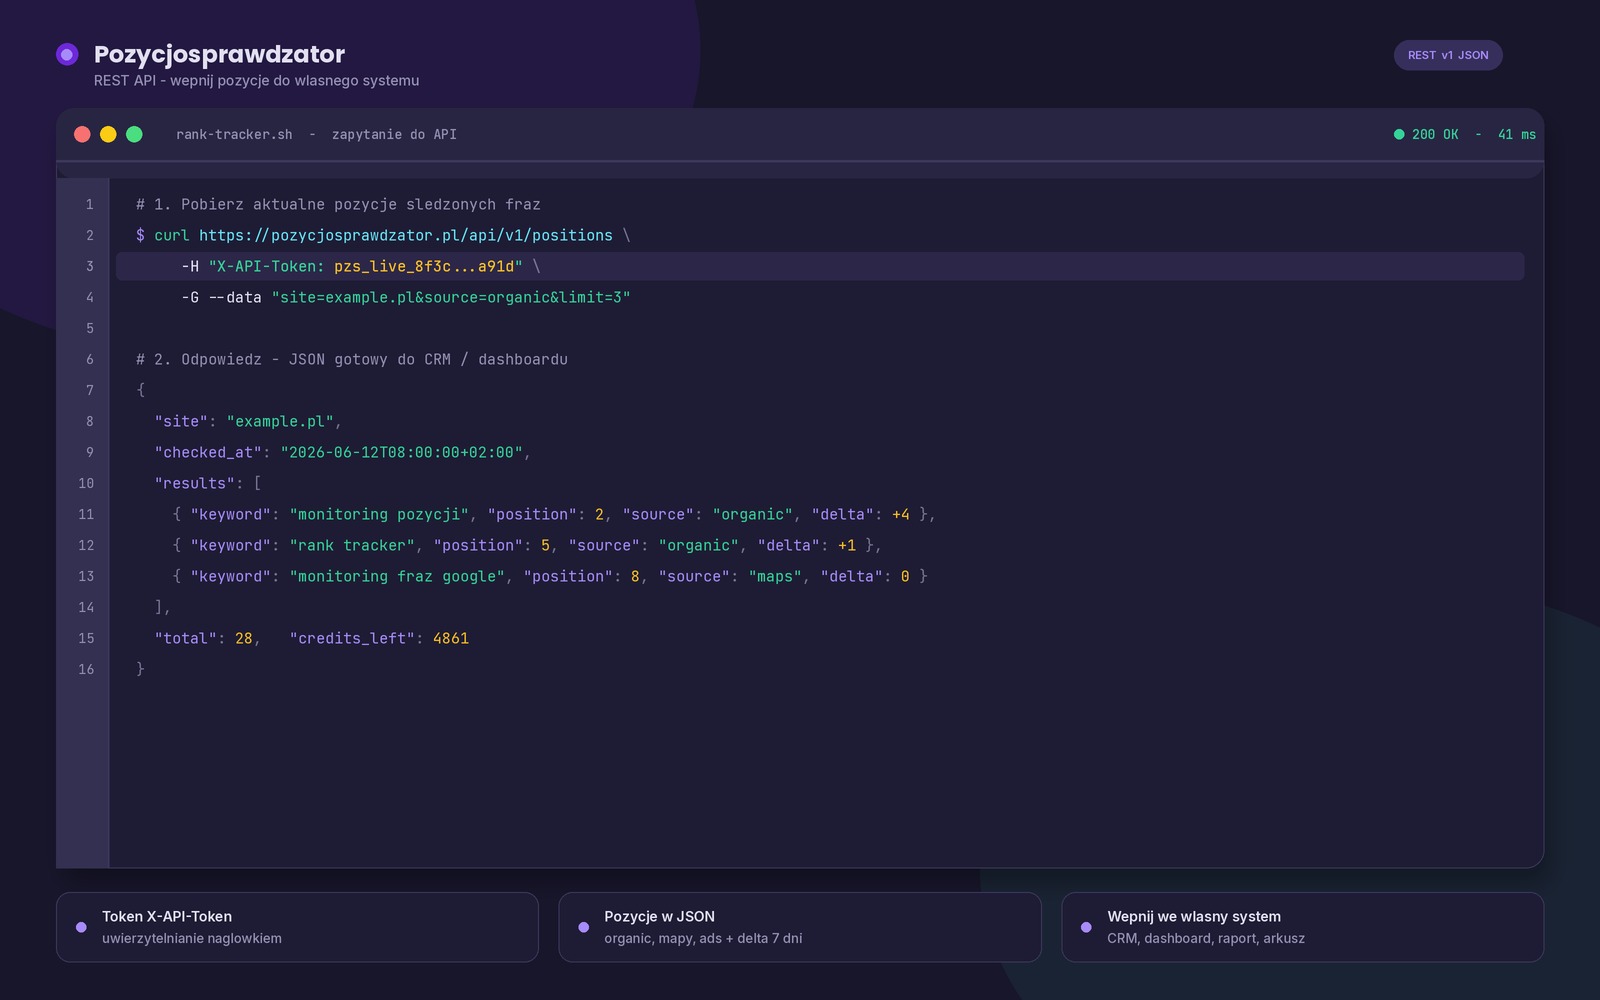Click 'uwierzytelnianie naglowkiem' caption
The image size is (1600, 1000).
click(x=192, y=938)
